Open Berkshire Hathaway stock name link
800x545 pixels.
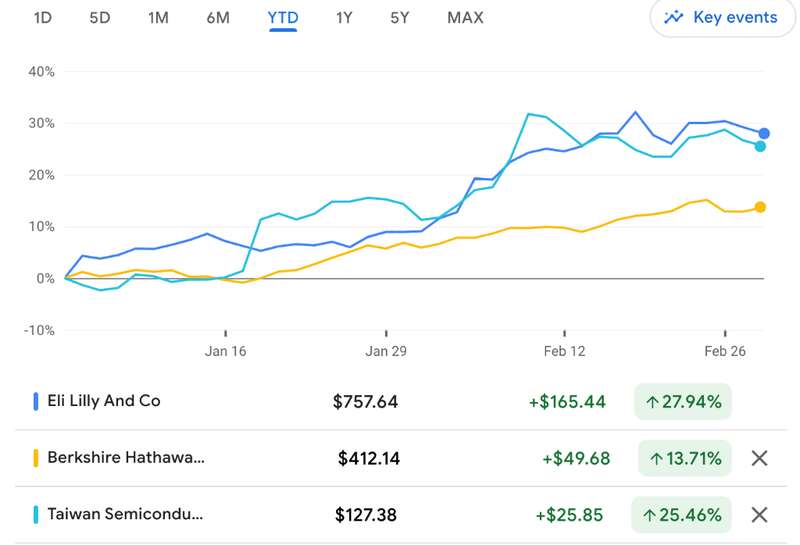coord(125,458)
